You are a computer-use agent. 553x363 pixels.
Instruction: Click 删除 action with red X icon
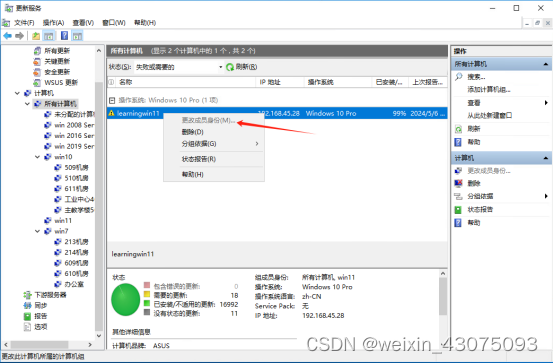(474, 183)
